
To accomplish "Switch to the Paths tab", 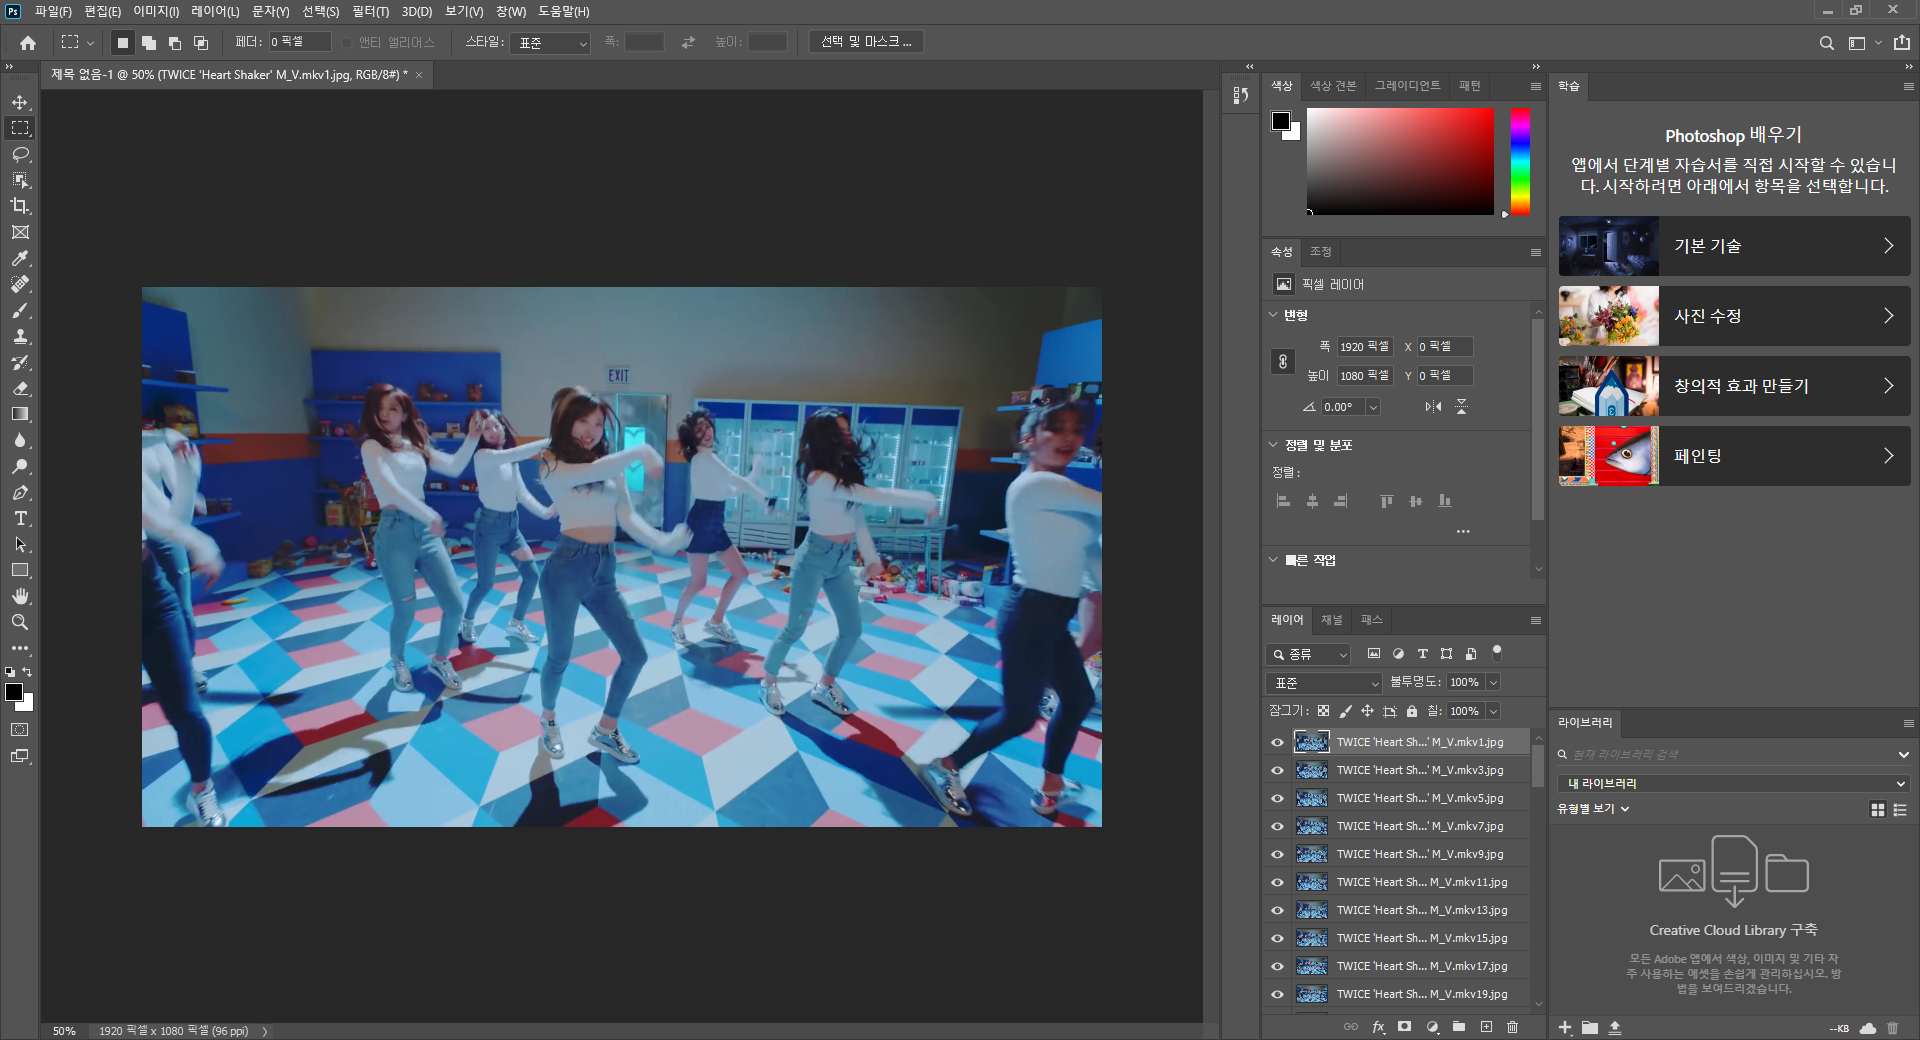I will click(x=1371, y=620).
